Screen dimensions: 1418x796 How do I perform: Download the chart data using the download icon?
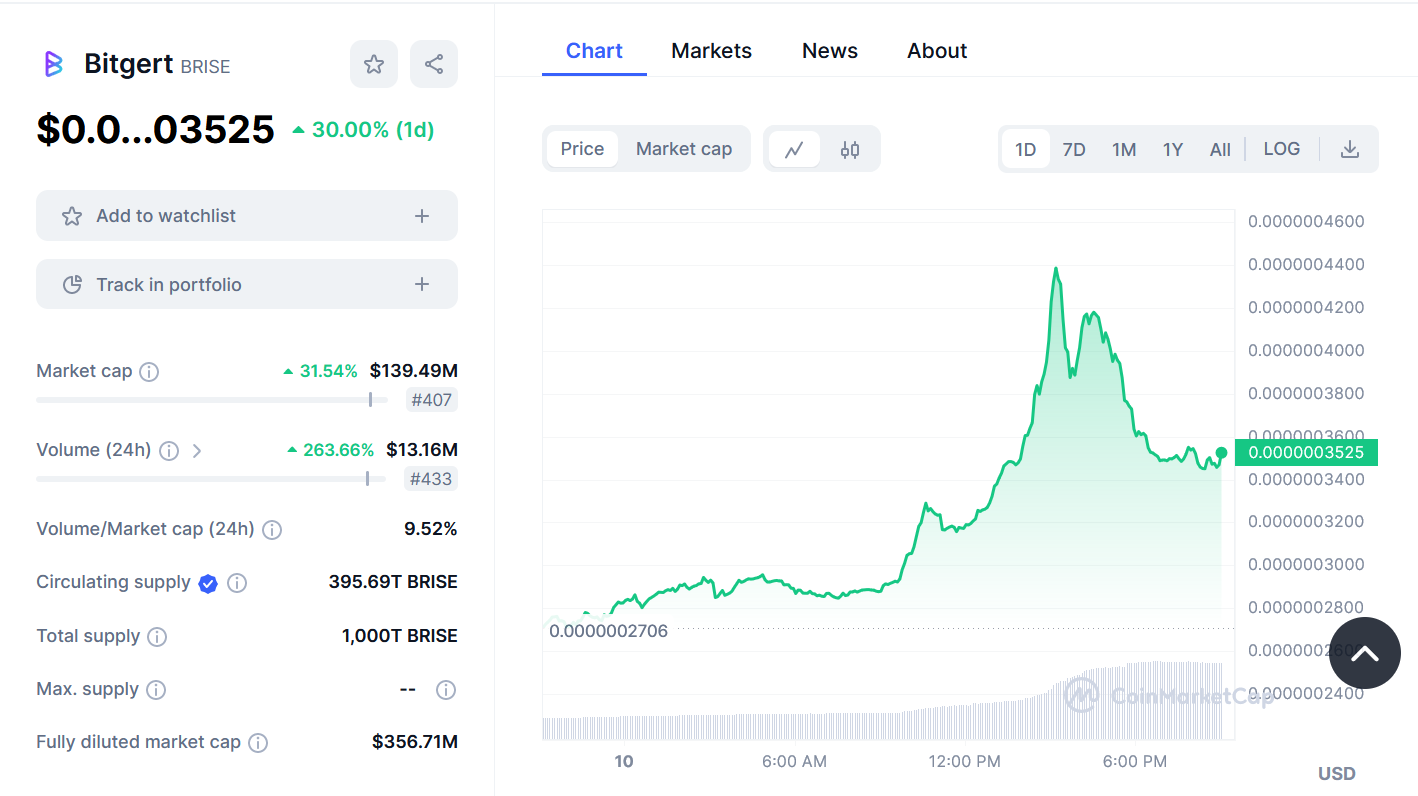coord(1350,149)
